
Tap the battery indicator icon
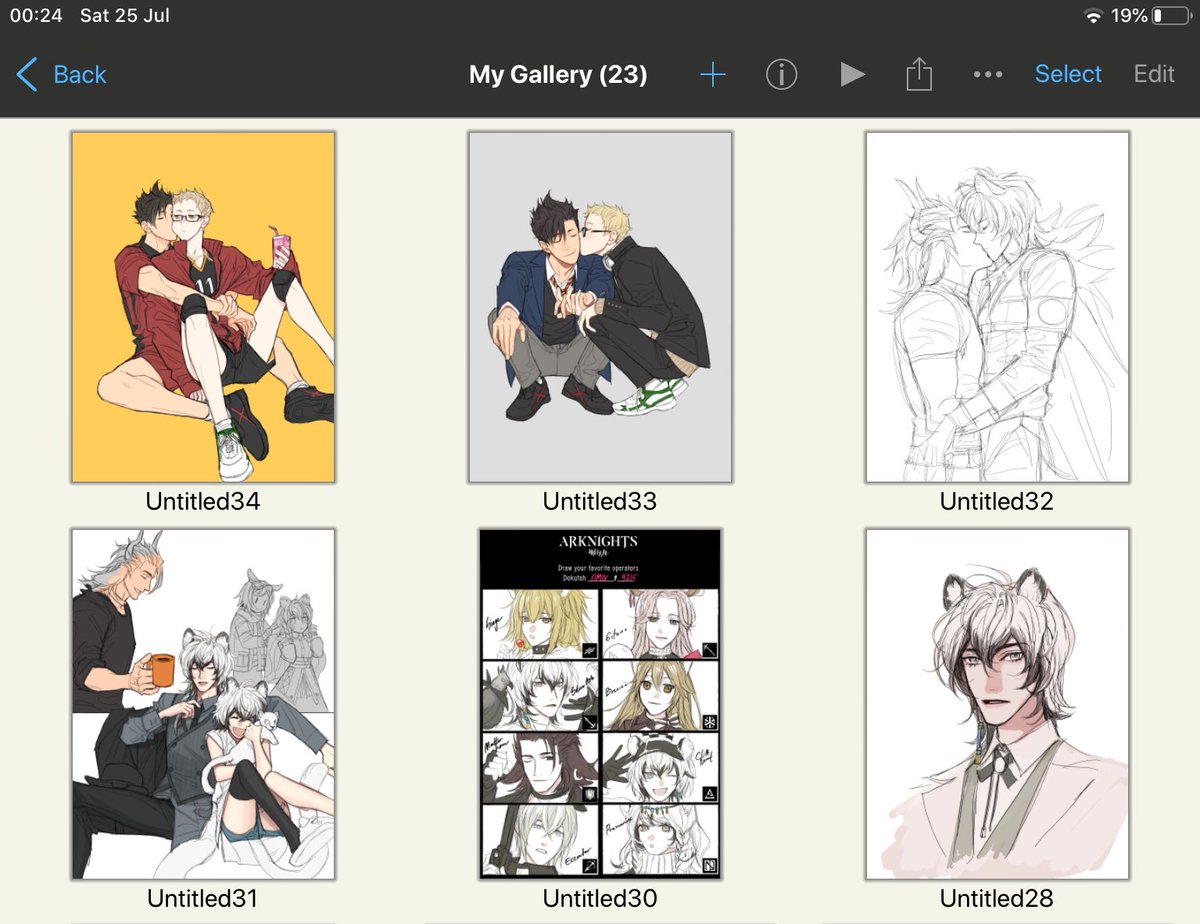pos(1171,16)
